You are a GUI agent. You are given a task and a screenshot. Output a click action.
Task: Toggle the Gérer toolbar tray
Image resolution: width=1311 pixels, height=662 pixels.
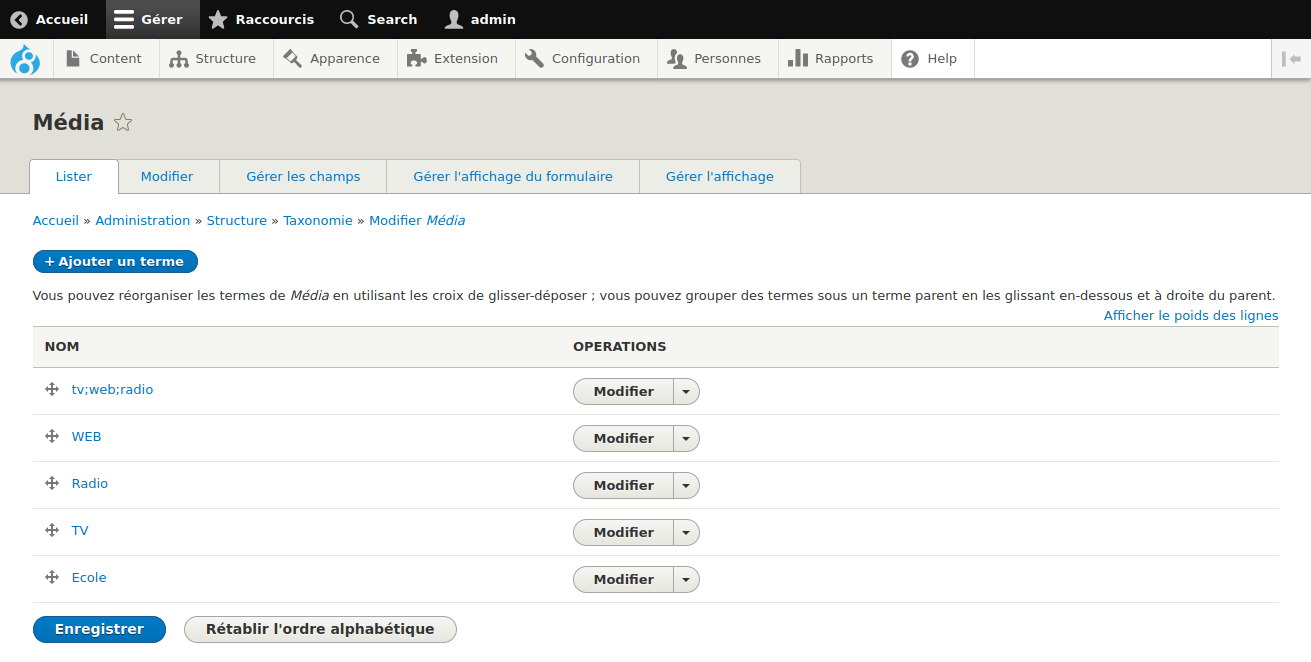tap(152, 19)
